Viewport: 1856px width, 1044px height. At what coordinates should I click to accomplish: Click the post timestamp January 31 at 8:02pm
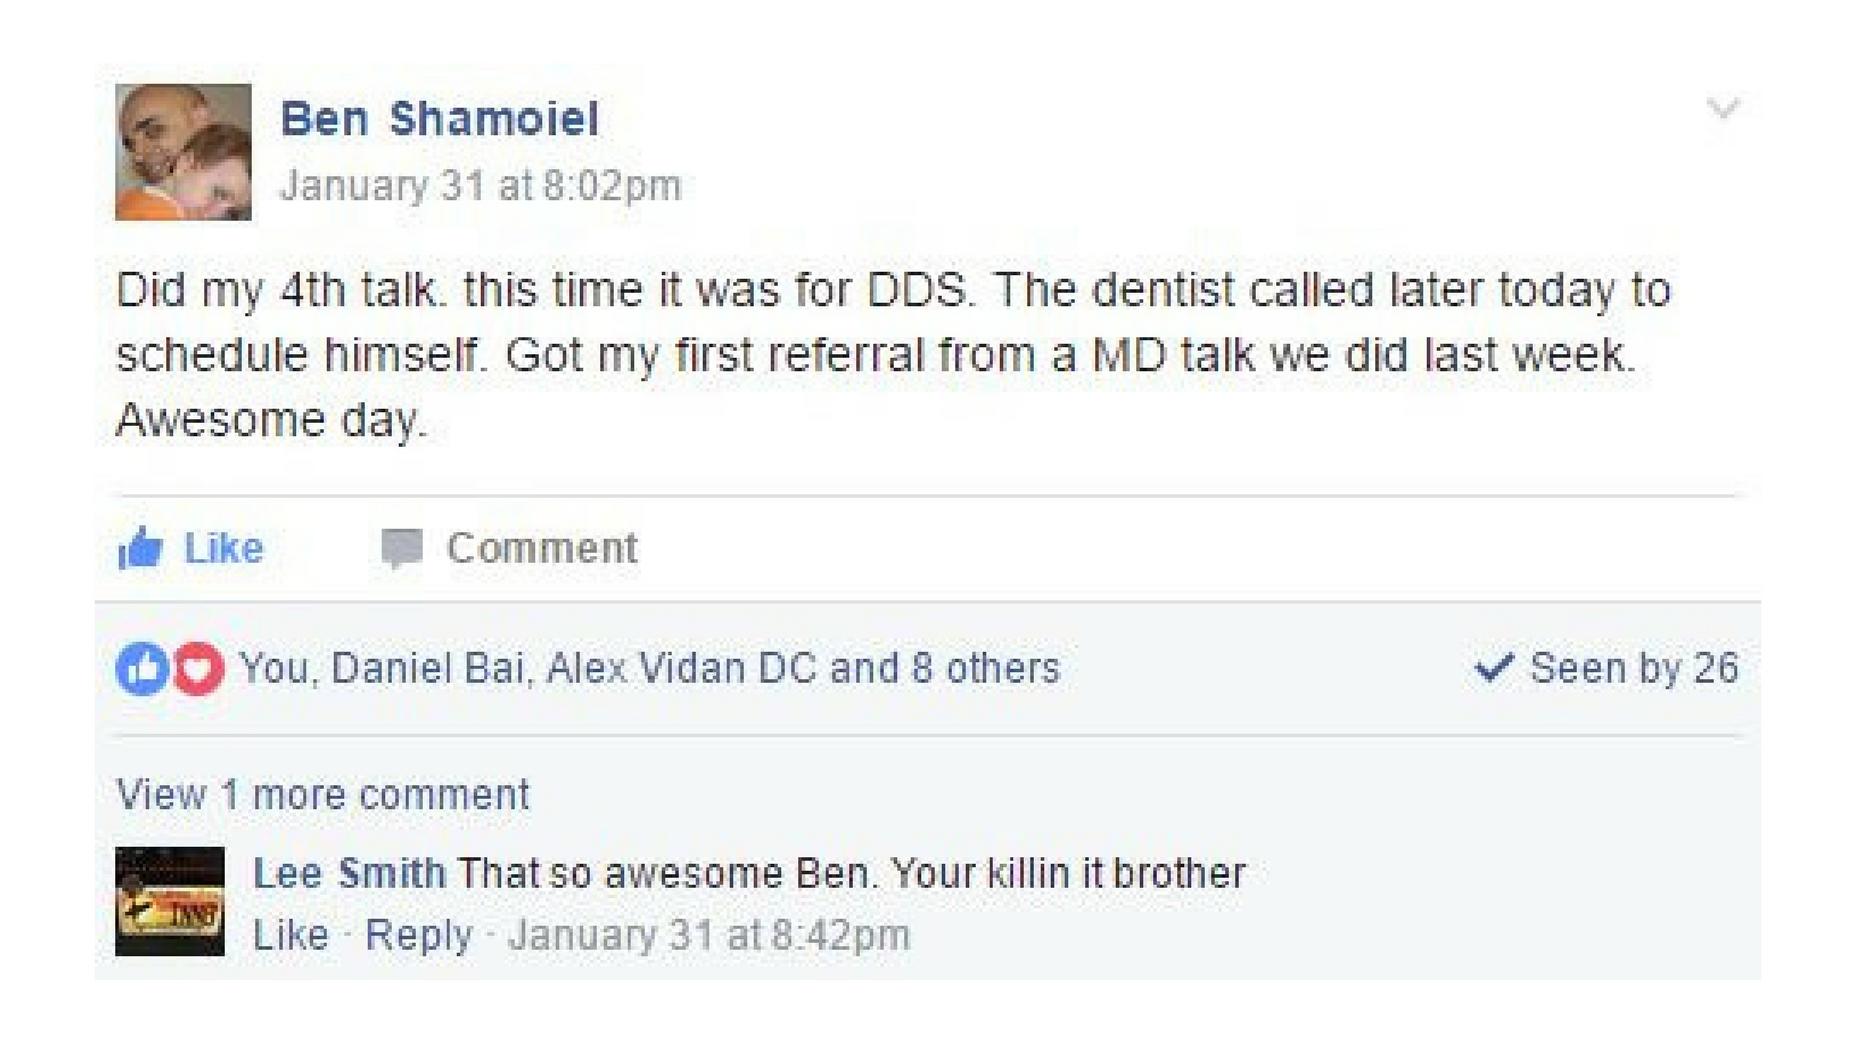point(480,186)
